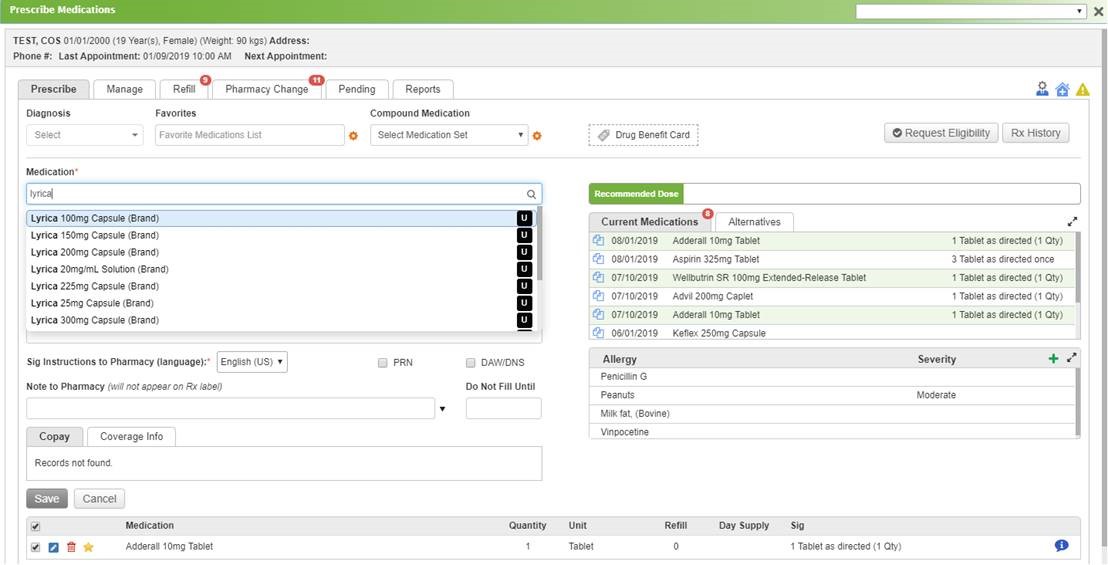Enable the PRN checkbox
The height and width of the screenshot is (565, 1108).
click(383, 363)
